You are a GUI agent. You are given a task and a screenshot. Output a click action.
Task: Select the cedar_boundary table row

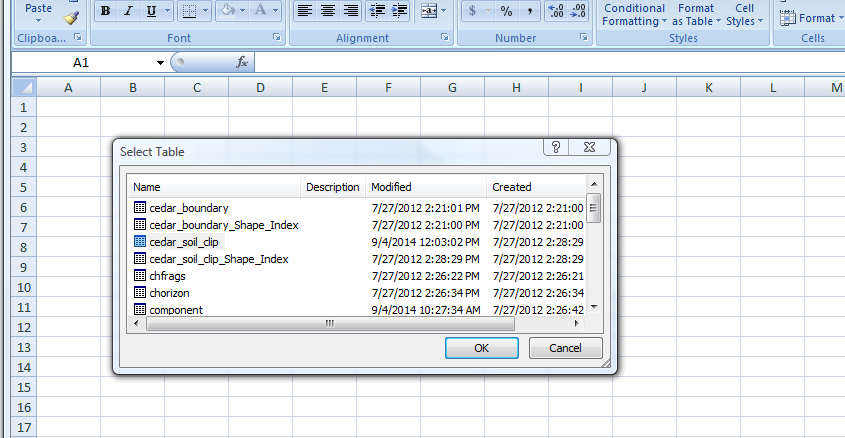(x=188, y=208)
